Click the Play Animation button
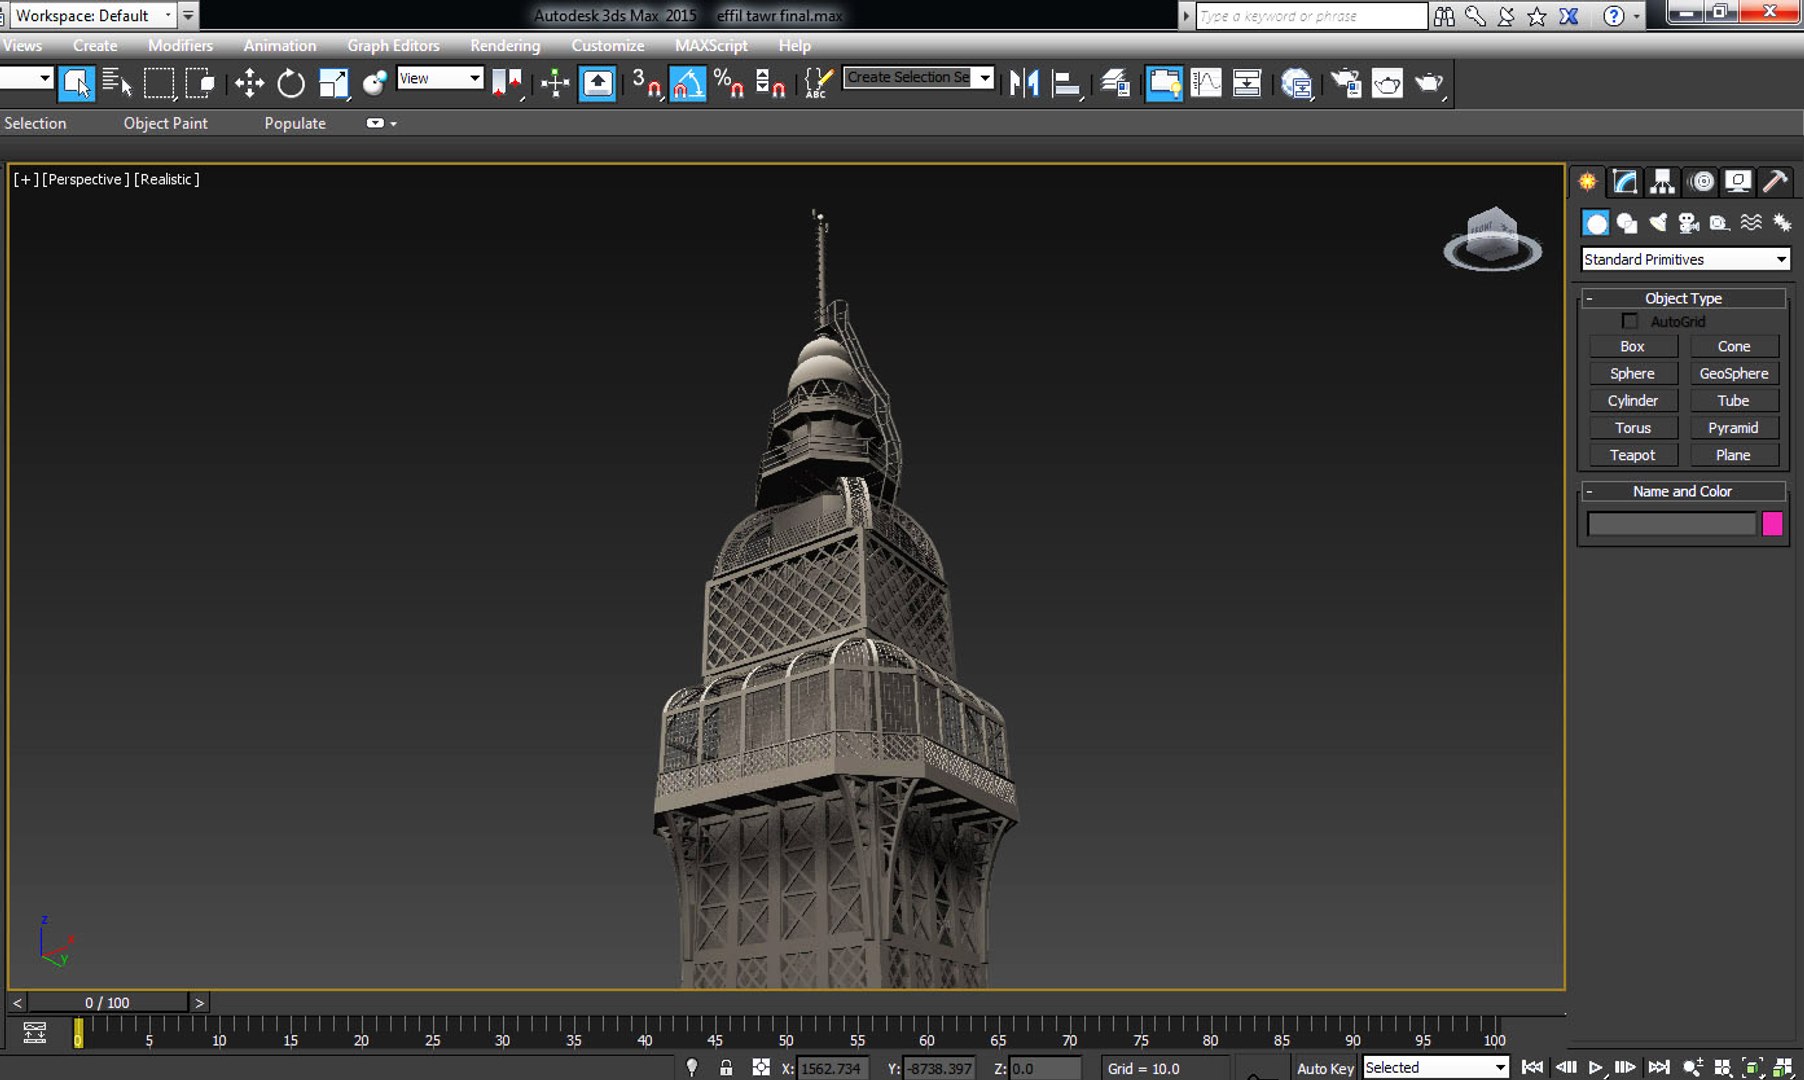Image resolution: width=1804 pixels, height=1080 pixels. tap(1595, 1068)
